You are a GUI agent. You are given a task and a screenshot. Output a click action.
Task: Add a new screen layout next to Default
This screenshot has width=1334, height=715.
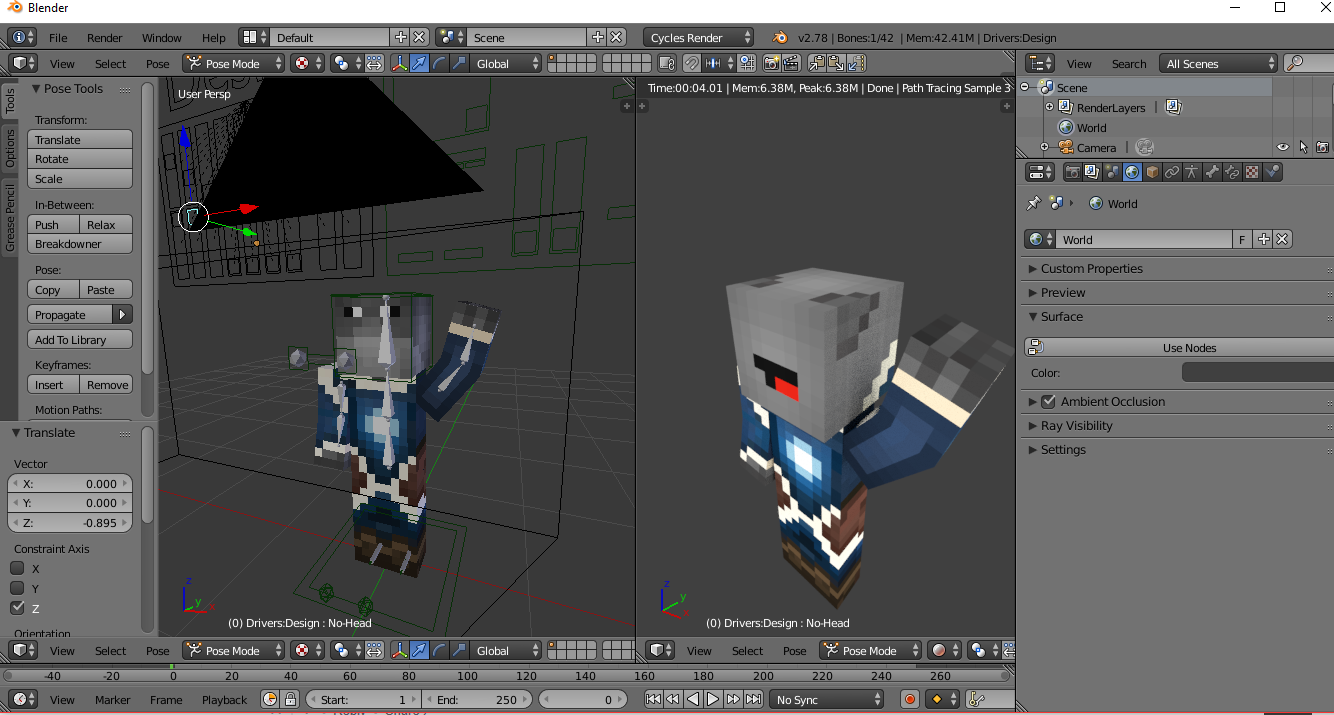[401, 37]
